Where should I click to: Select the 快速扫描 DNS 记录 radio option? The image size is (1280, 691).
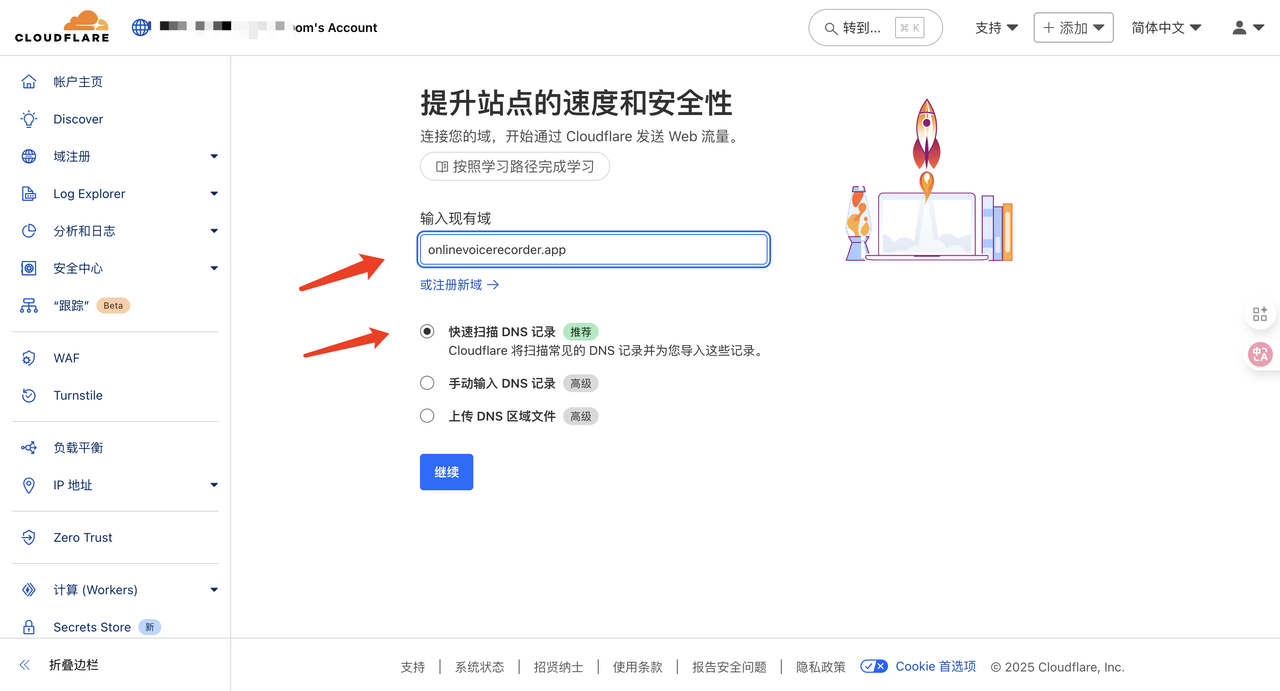(427, 332)
